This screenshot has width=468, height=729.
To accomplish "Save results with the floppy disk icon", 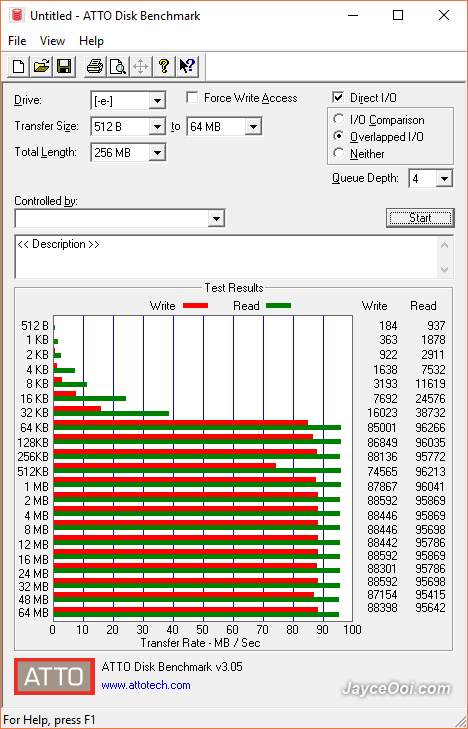I will (x=64, y=66).
